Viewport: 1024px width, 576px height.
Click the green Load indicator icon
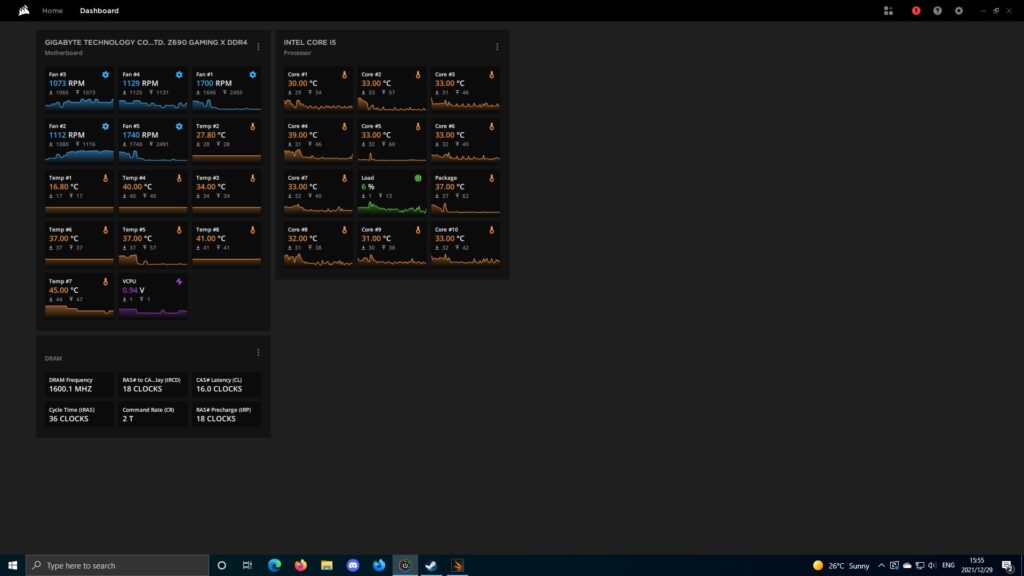coord(418,178)
